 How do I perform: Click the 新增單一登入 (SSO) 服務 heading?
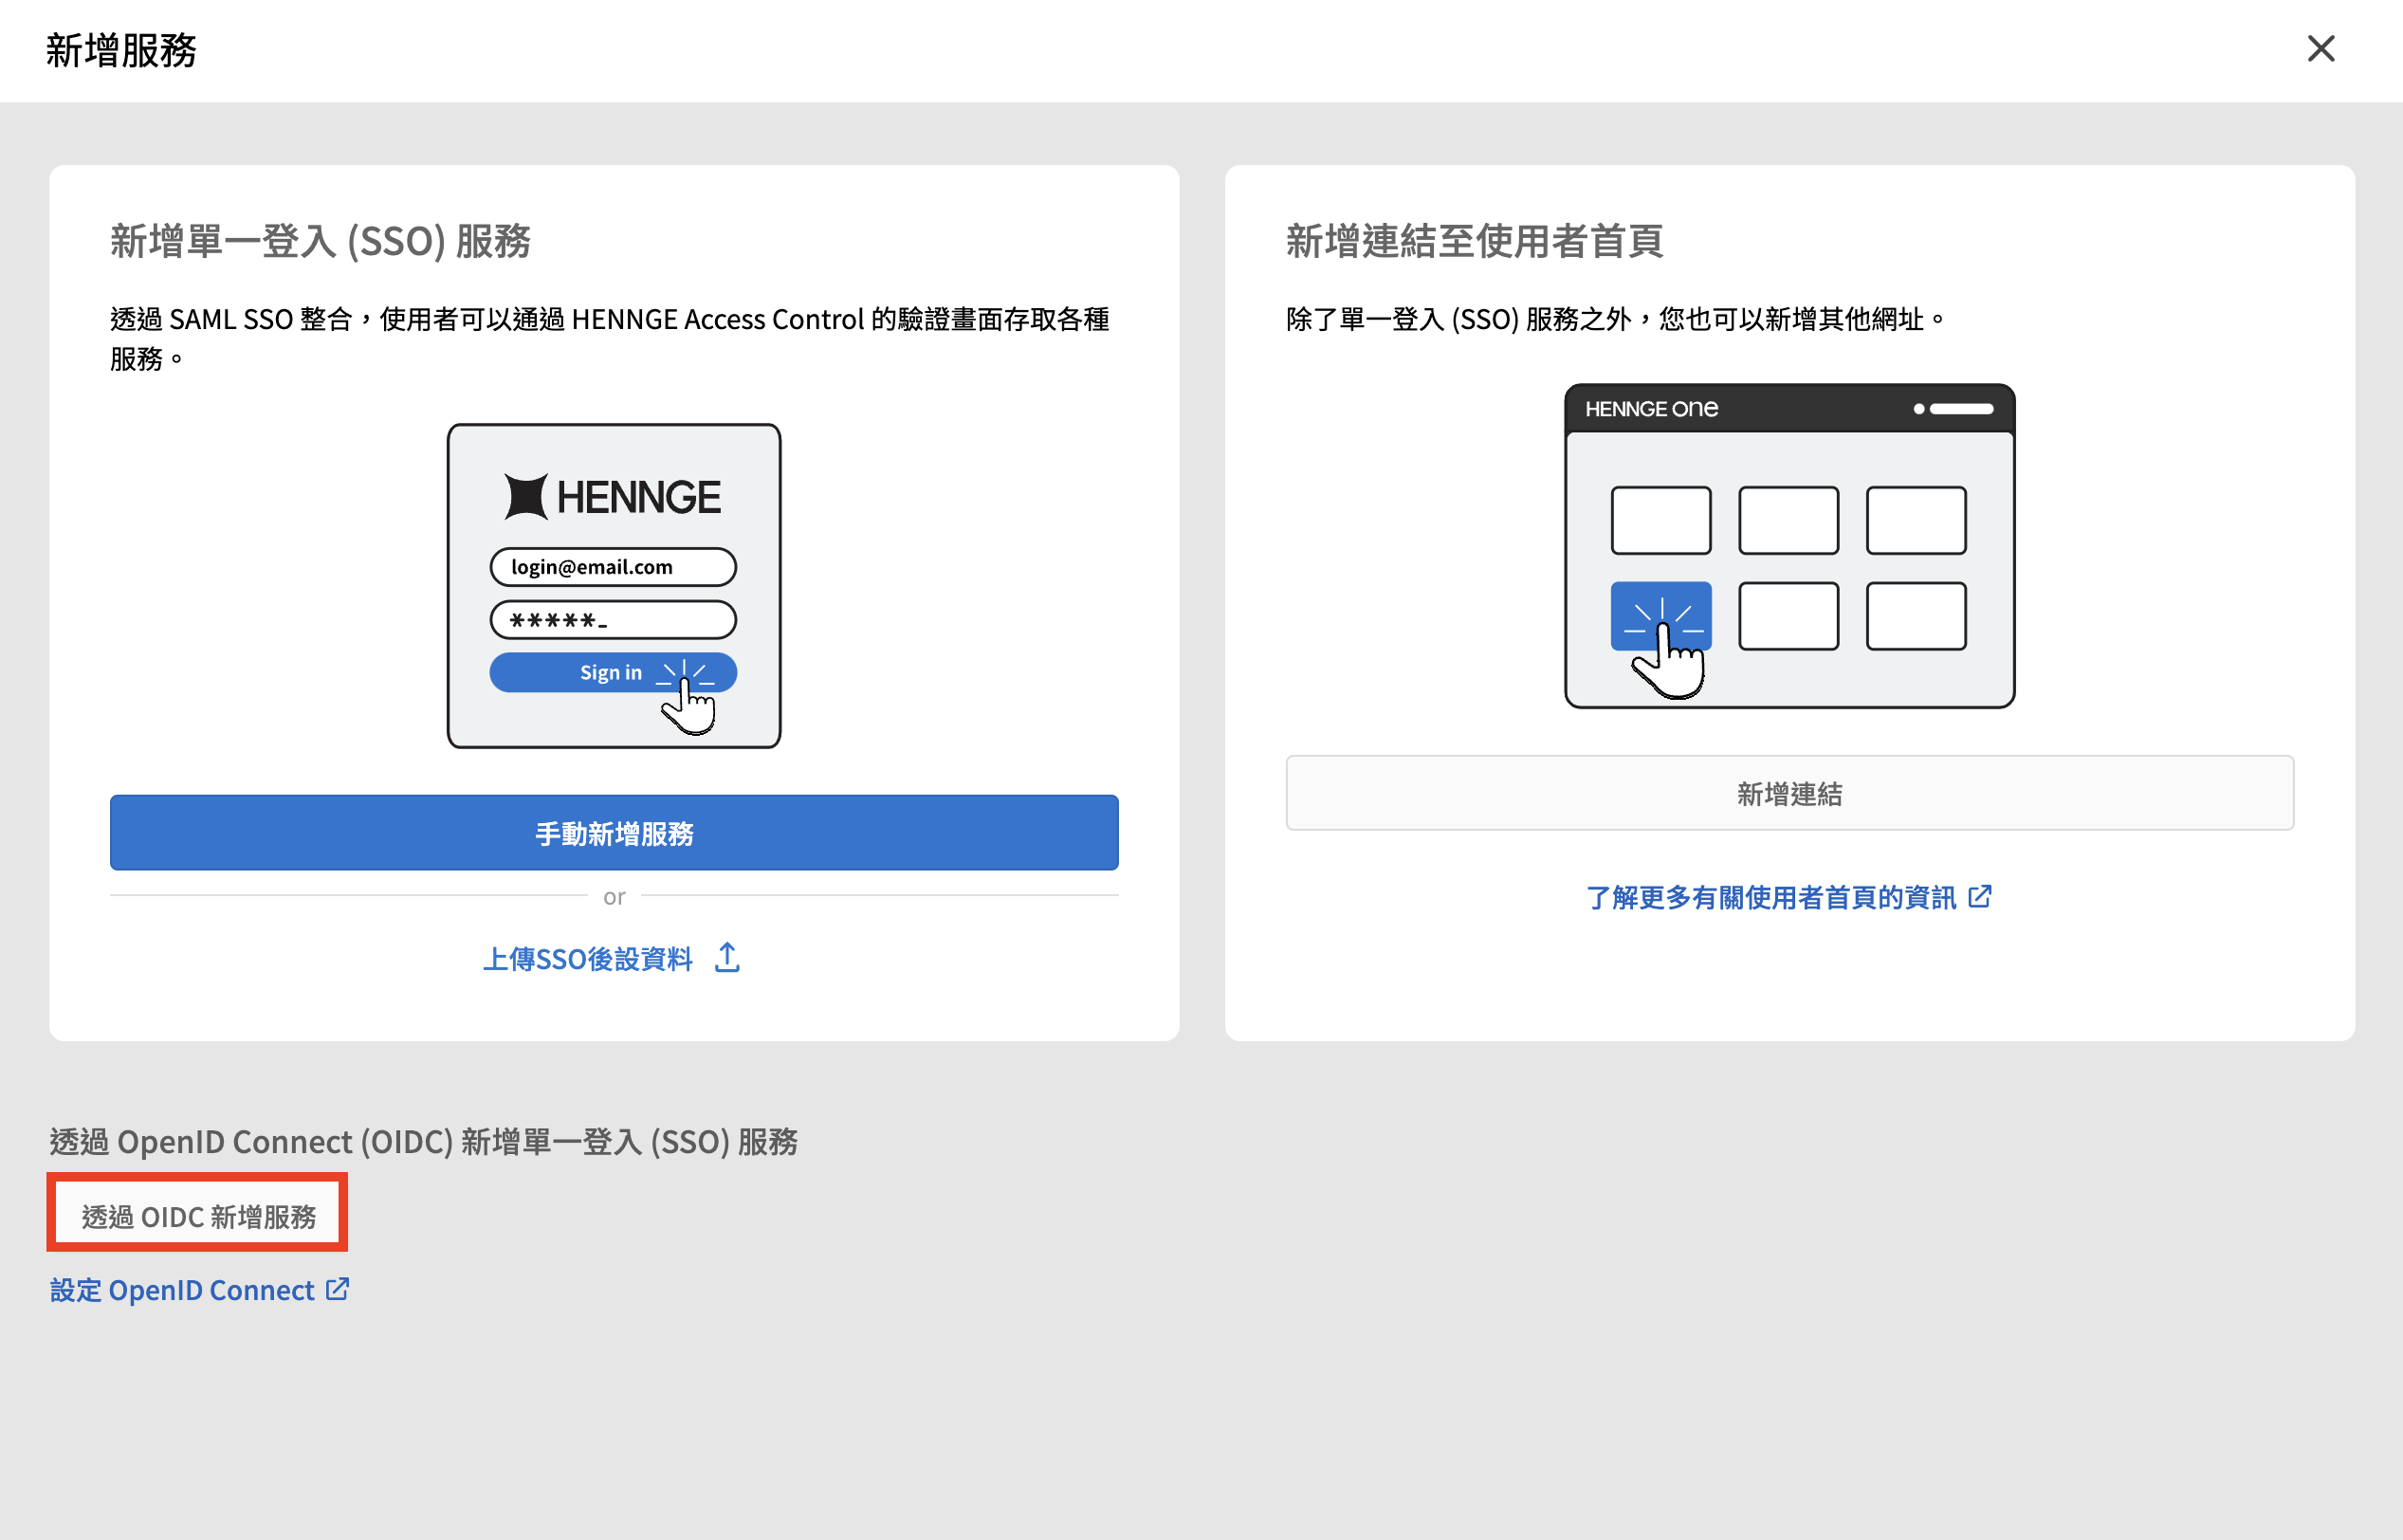point(320,241)
